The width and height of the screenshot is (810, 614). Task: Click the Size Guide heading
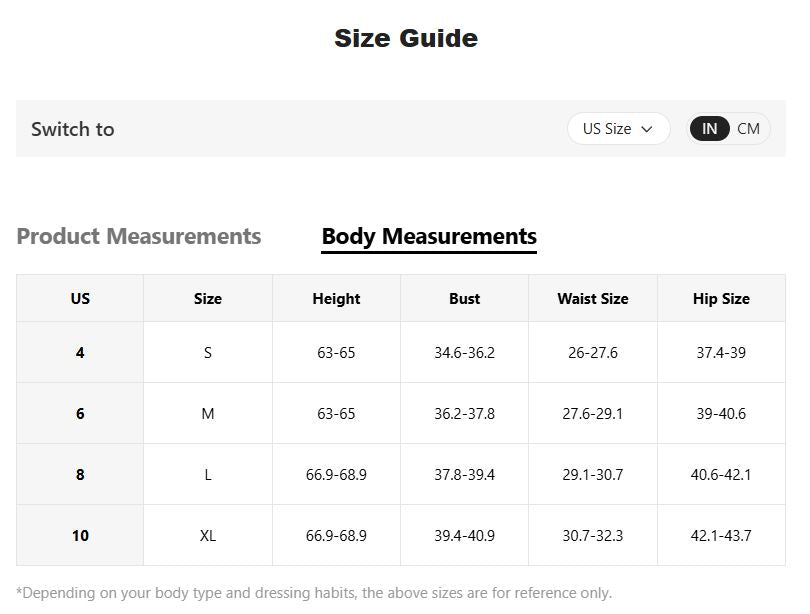pos(405,38)
